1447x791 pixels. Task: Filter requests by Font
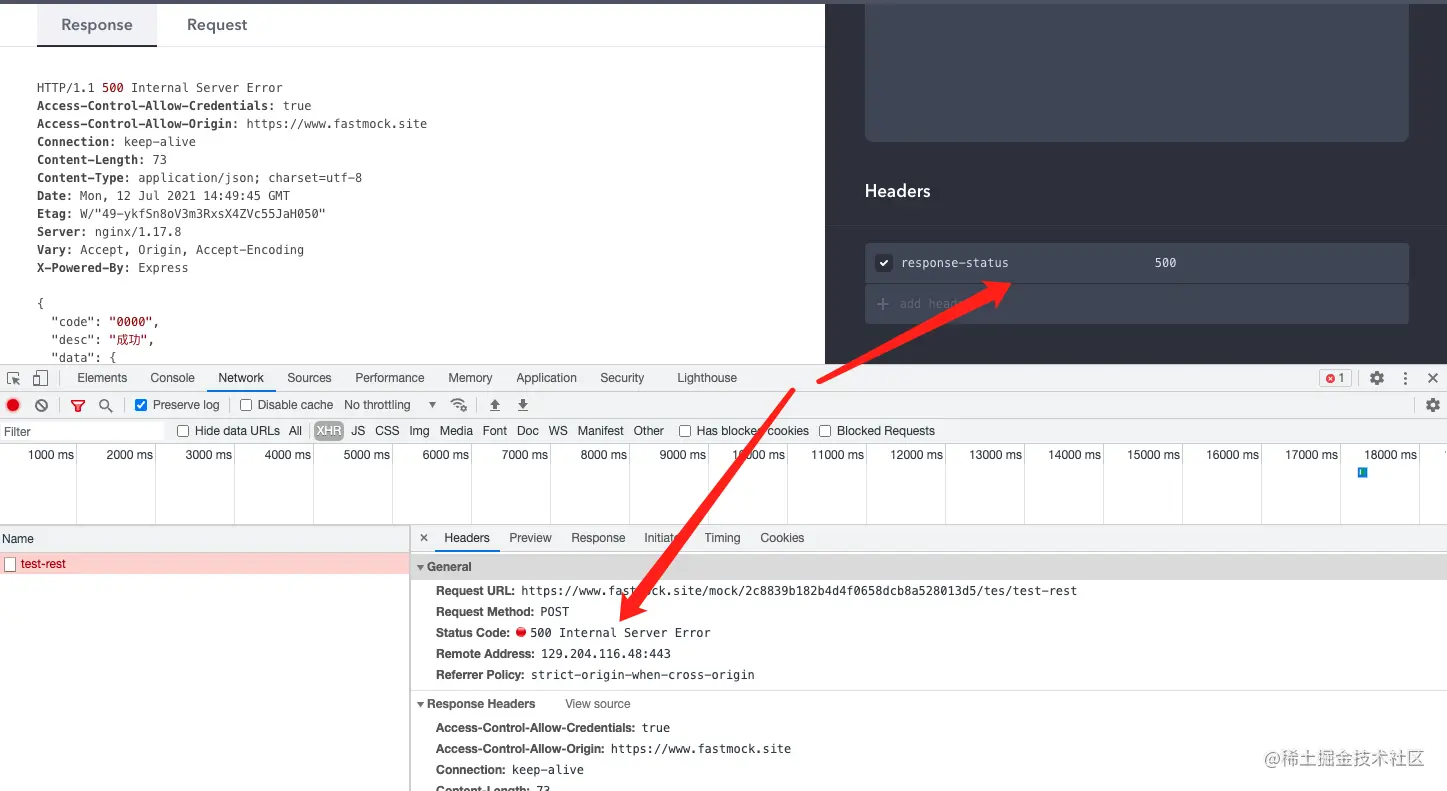[x=495, y=431]
